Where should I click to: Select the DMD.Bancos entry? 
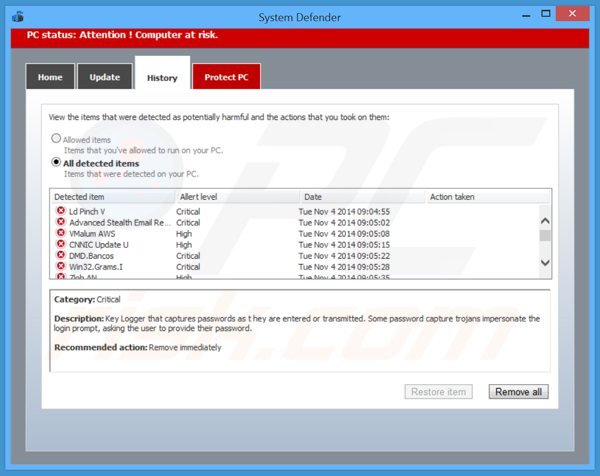(294, 256)
